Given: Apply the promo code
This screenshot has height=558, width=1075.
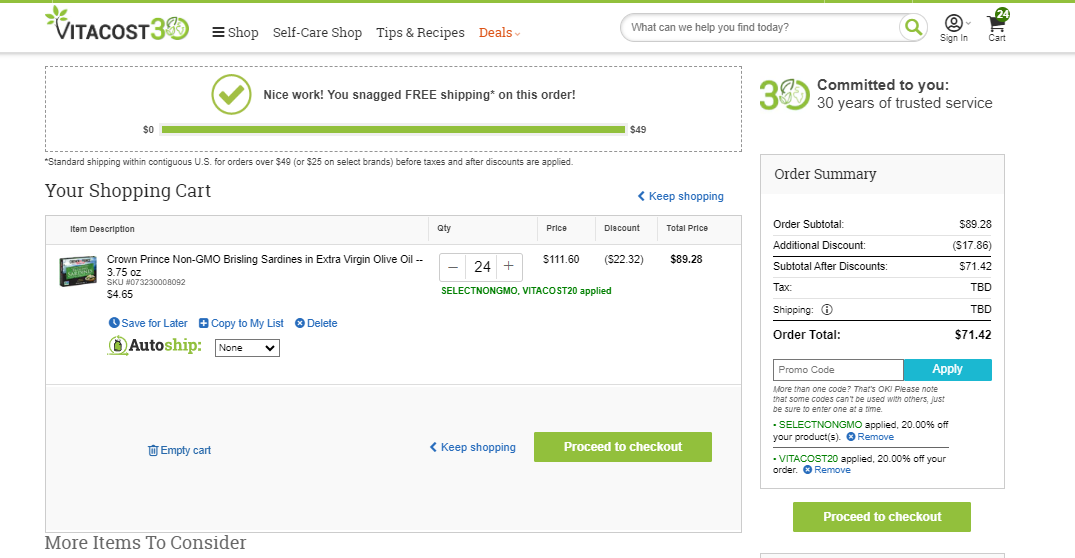Looking at the screenshot, I should 947,369.
